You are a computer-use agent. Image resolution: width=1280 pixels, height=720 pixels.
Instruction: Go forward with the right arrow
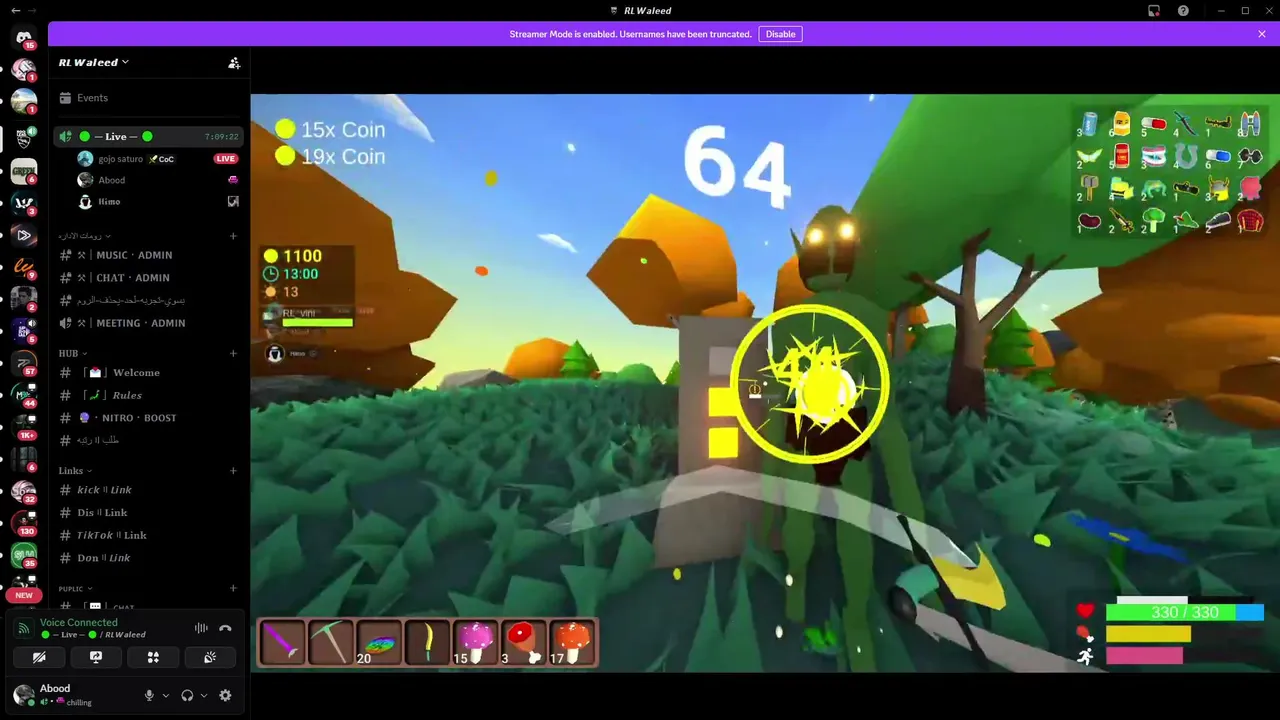click(33, 10)
